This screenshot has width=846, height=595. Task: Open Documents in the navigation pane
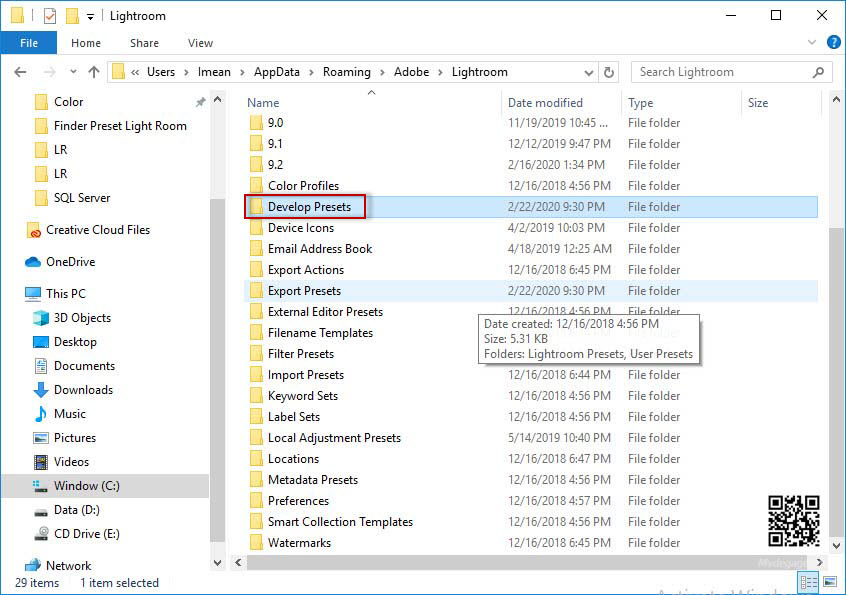tap(74, 366)
